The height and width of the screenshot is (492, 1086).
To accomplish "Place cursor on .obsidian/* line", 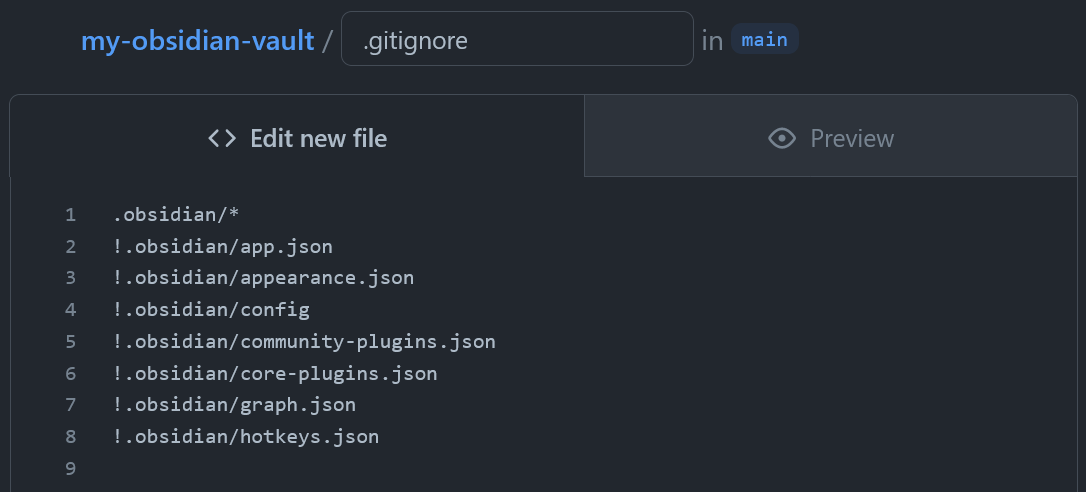I will click(x=176, y=215).
